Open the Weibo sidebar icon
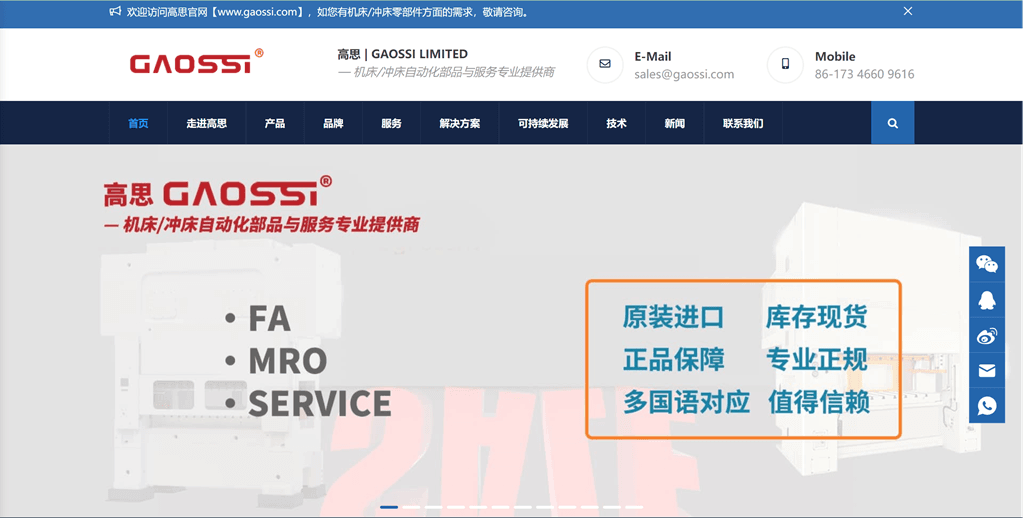 pos(987,335)
